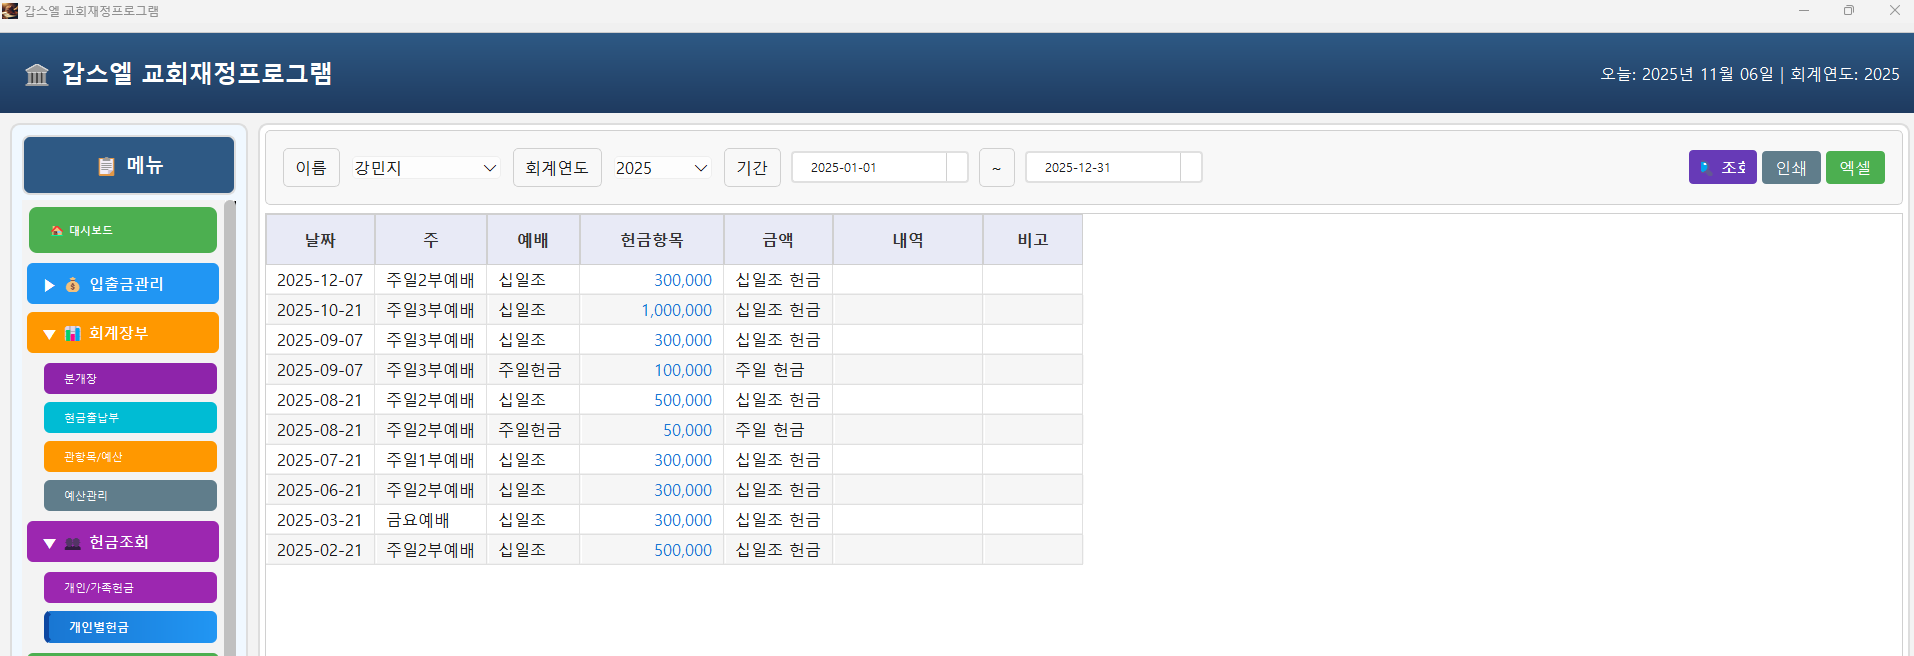Click the 1,000,000 amount cell
The image size is (1914, 656).
pyautogui.click(x=652, y=310)
